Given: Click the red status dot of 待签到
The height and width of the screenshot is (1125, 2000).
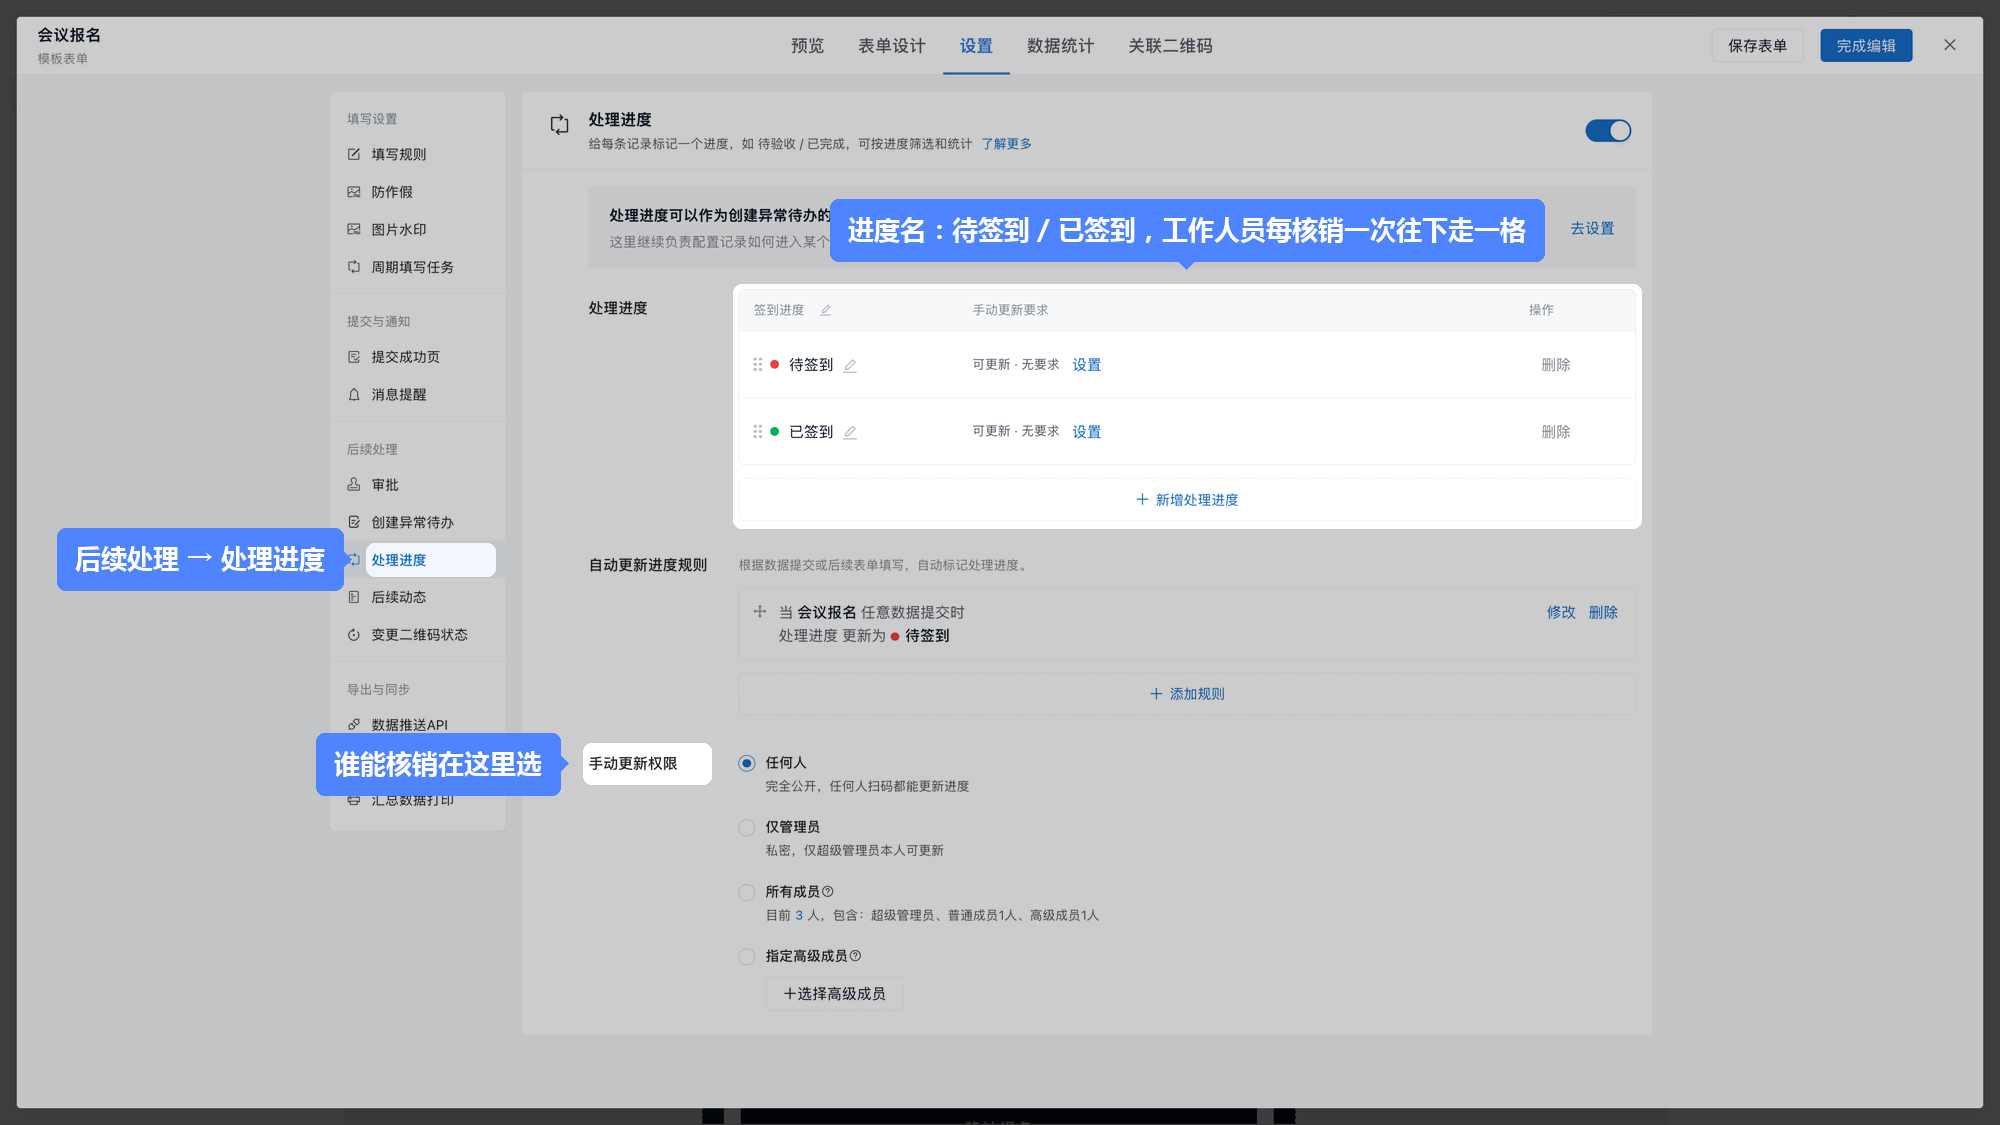Looking at the screenshot, I should (775, 365).
